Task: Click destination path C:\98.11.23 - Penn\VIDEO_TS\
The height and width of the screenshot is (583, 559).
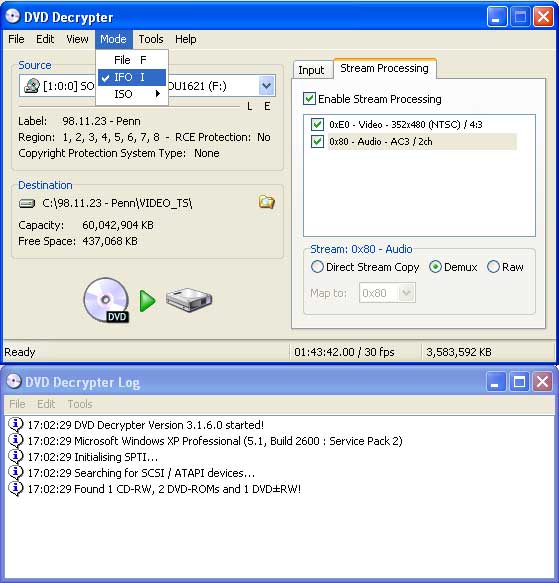Action: pyautogui.click(x=117, y=203)
